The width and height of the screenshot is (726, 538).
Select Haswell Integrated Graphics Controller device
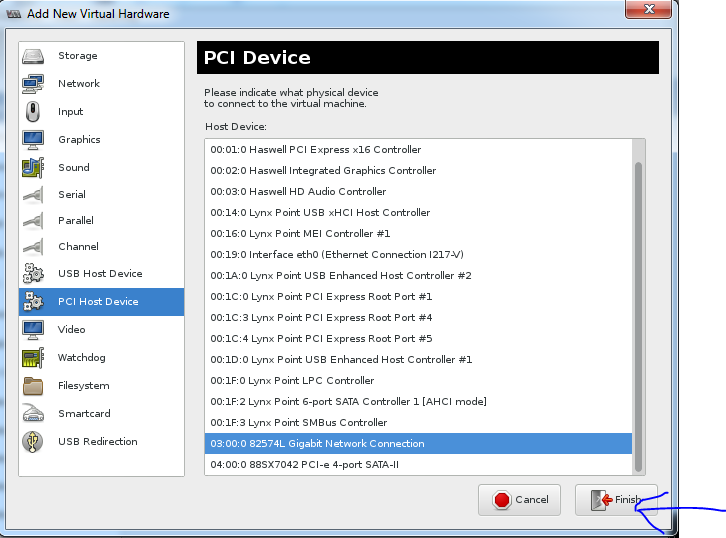(x=418, y=171)
